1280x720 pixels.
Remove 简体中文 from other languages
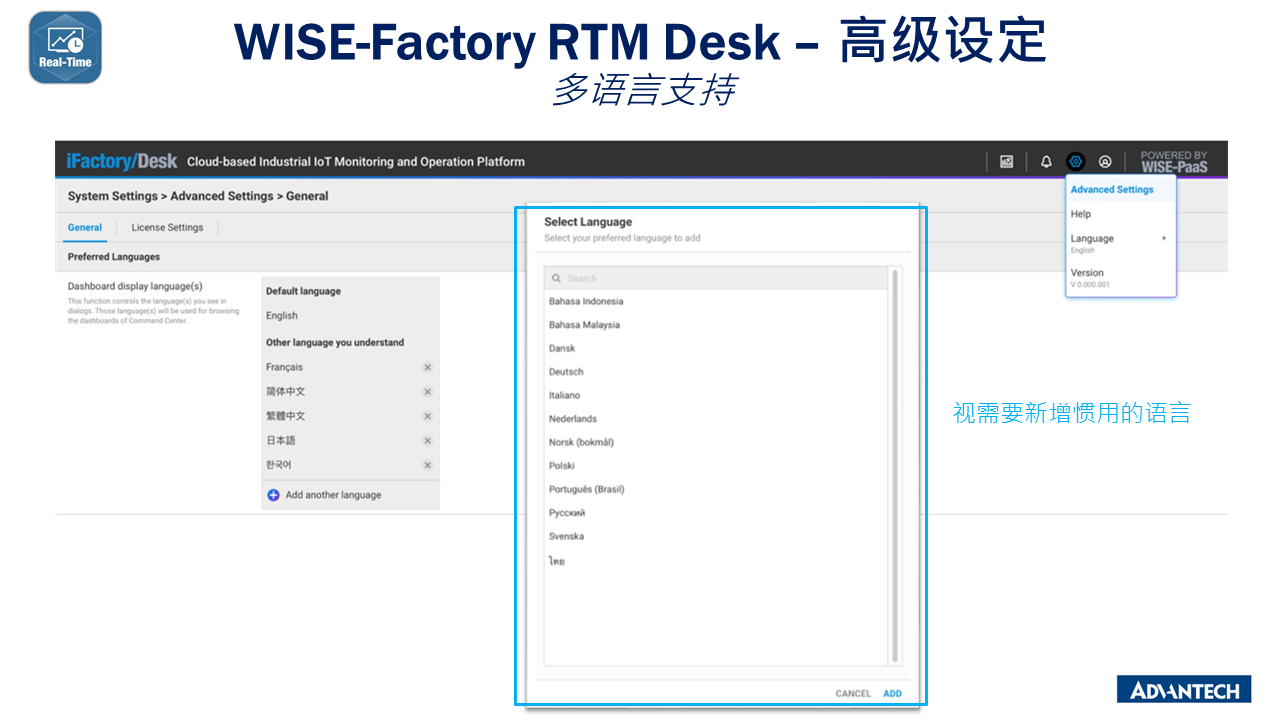coord(427,392)
